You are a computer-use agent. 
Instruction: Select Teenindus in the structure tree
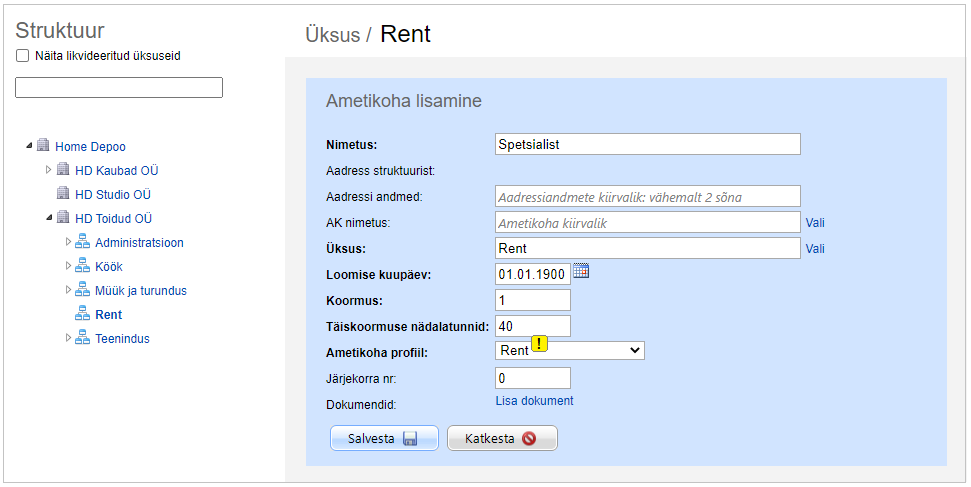coord(122,339)
